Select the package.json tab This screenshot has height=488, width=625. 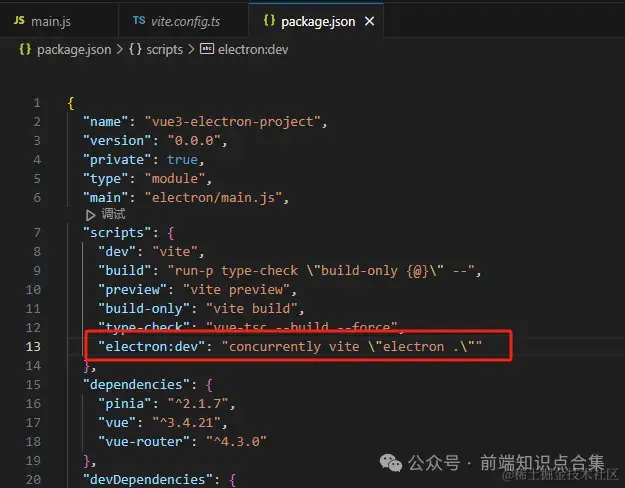click(x=316, y=21)
